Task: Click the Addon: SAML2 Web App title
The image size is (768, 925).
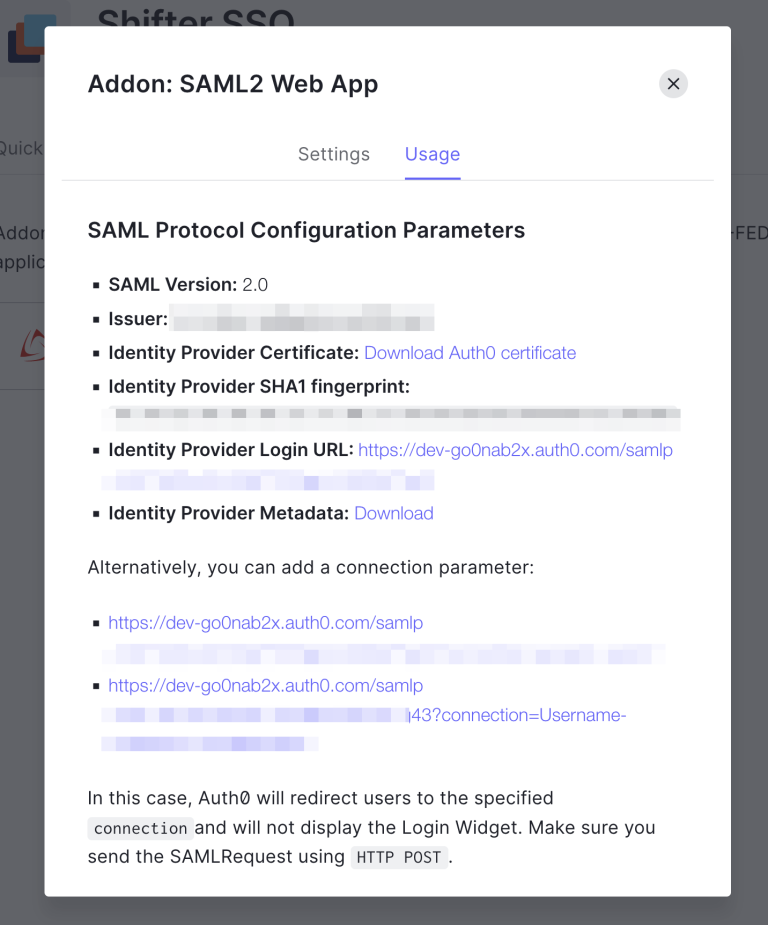Action: pos(233,84)
